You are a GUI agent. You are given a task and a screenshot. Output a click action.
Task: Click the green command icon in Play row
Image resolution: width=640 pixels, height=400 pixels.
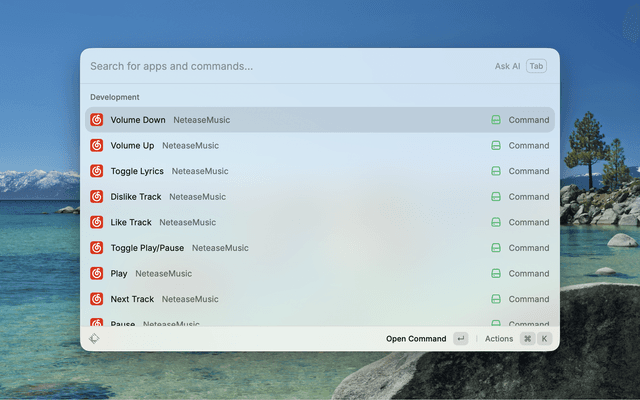click(495, 273)
